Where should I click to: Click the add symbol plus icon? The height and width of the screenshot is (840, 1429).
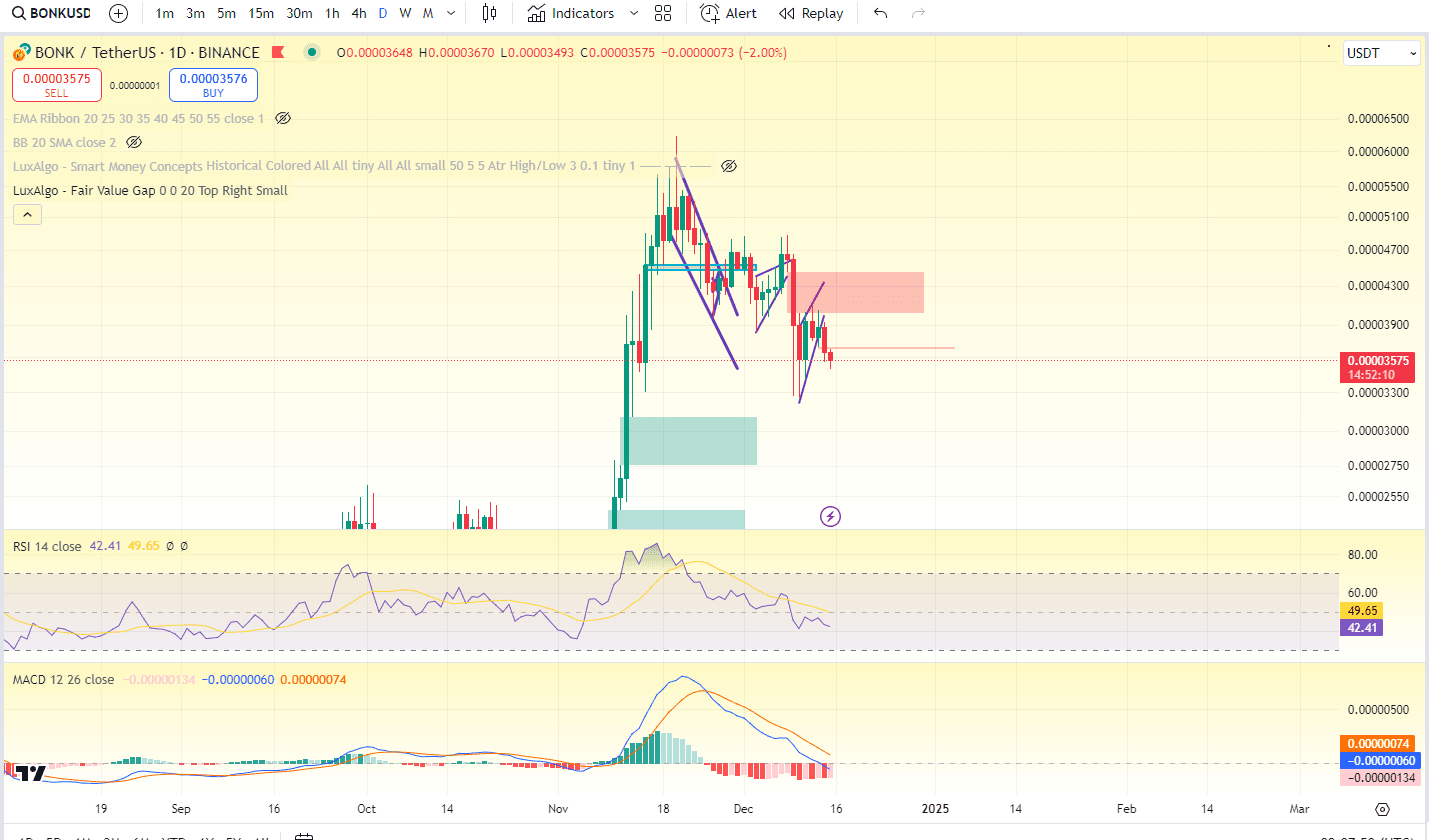click(119, 13)
